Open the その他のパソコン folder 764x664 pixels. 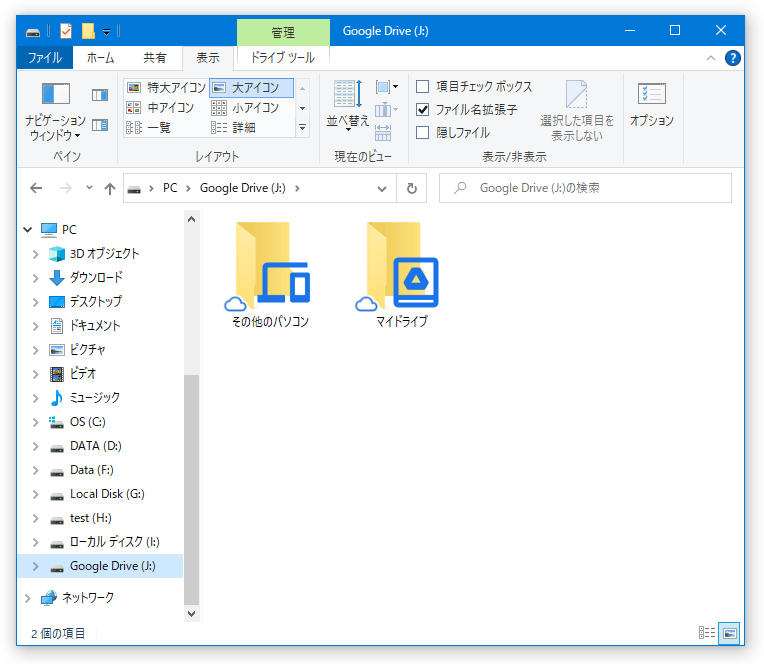coord(269,275)
